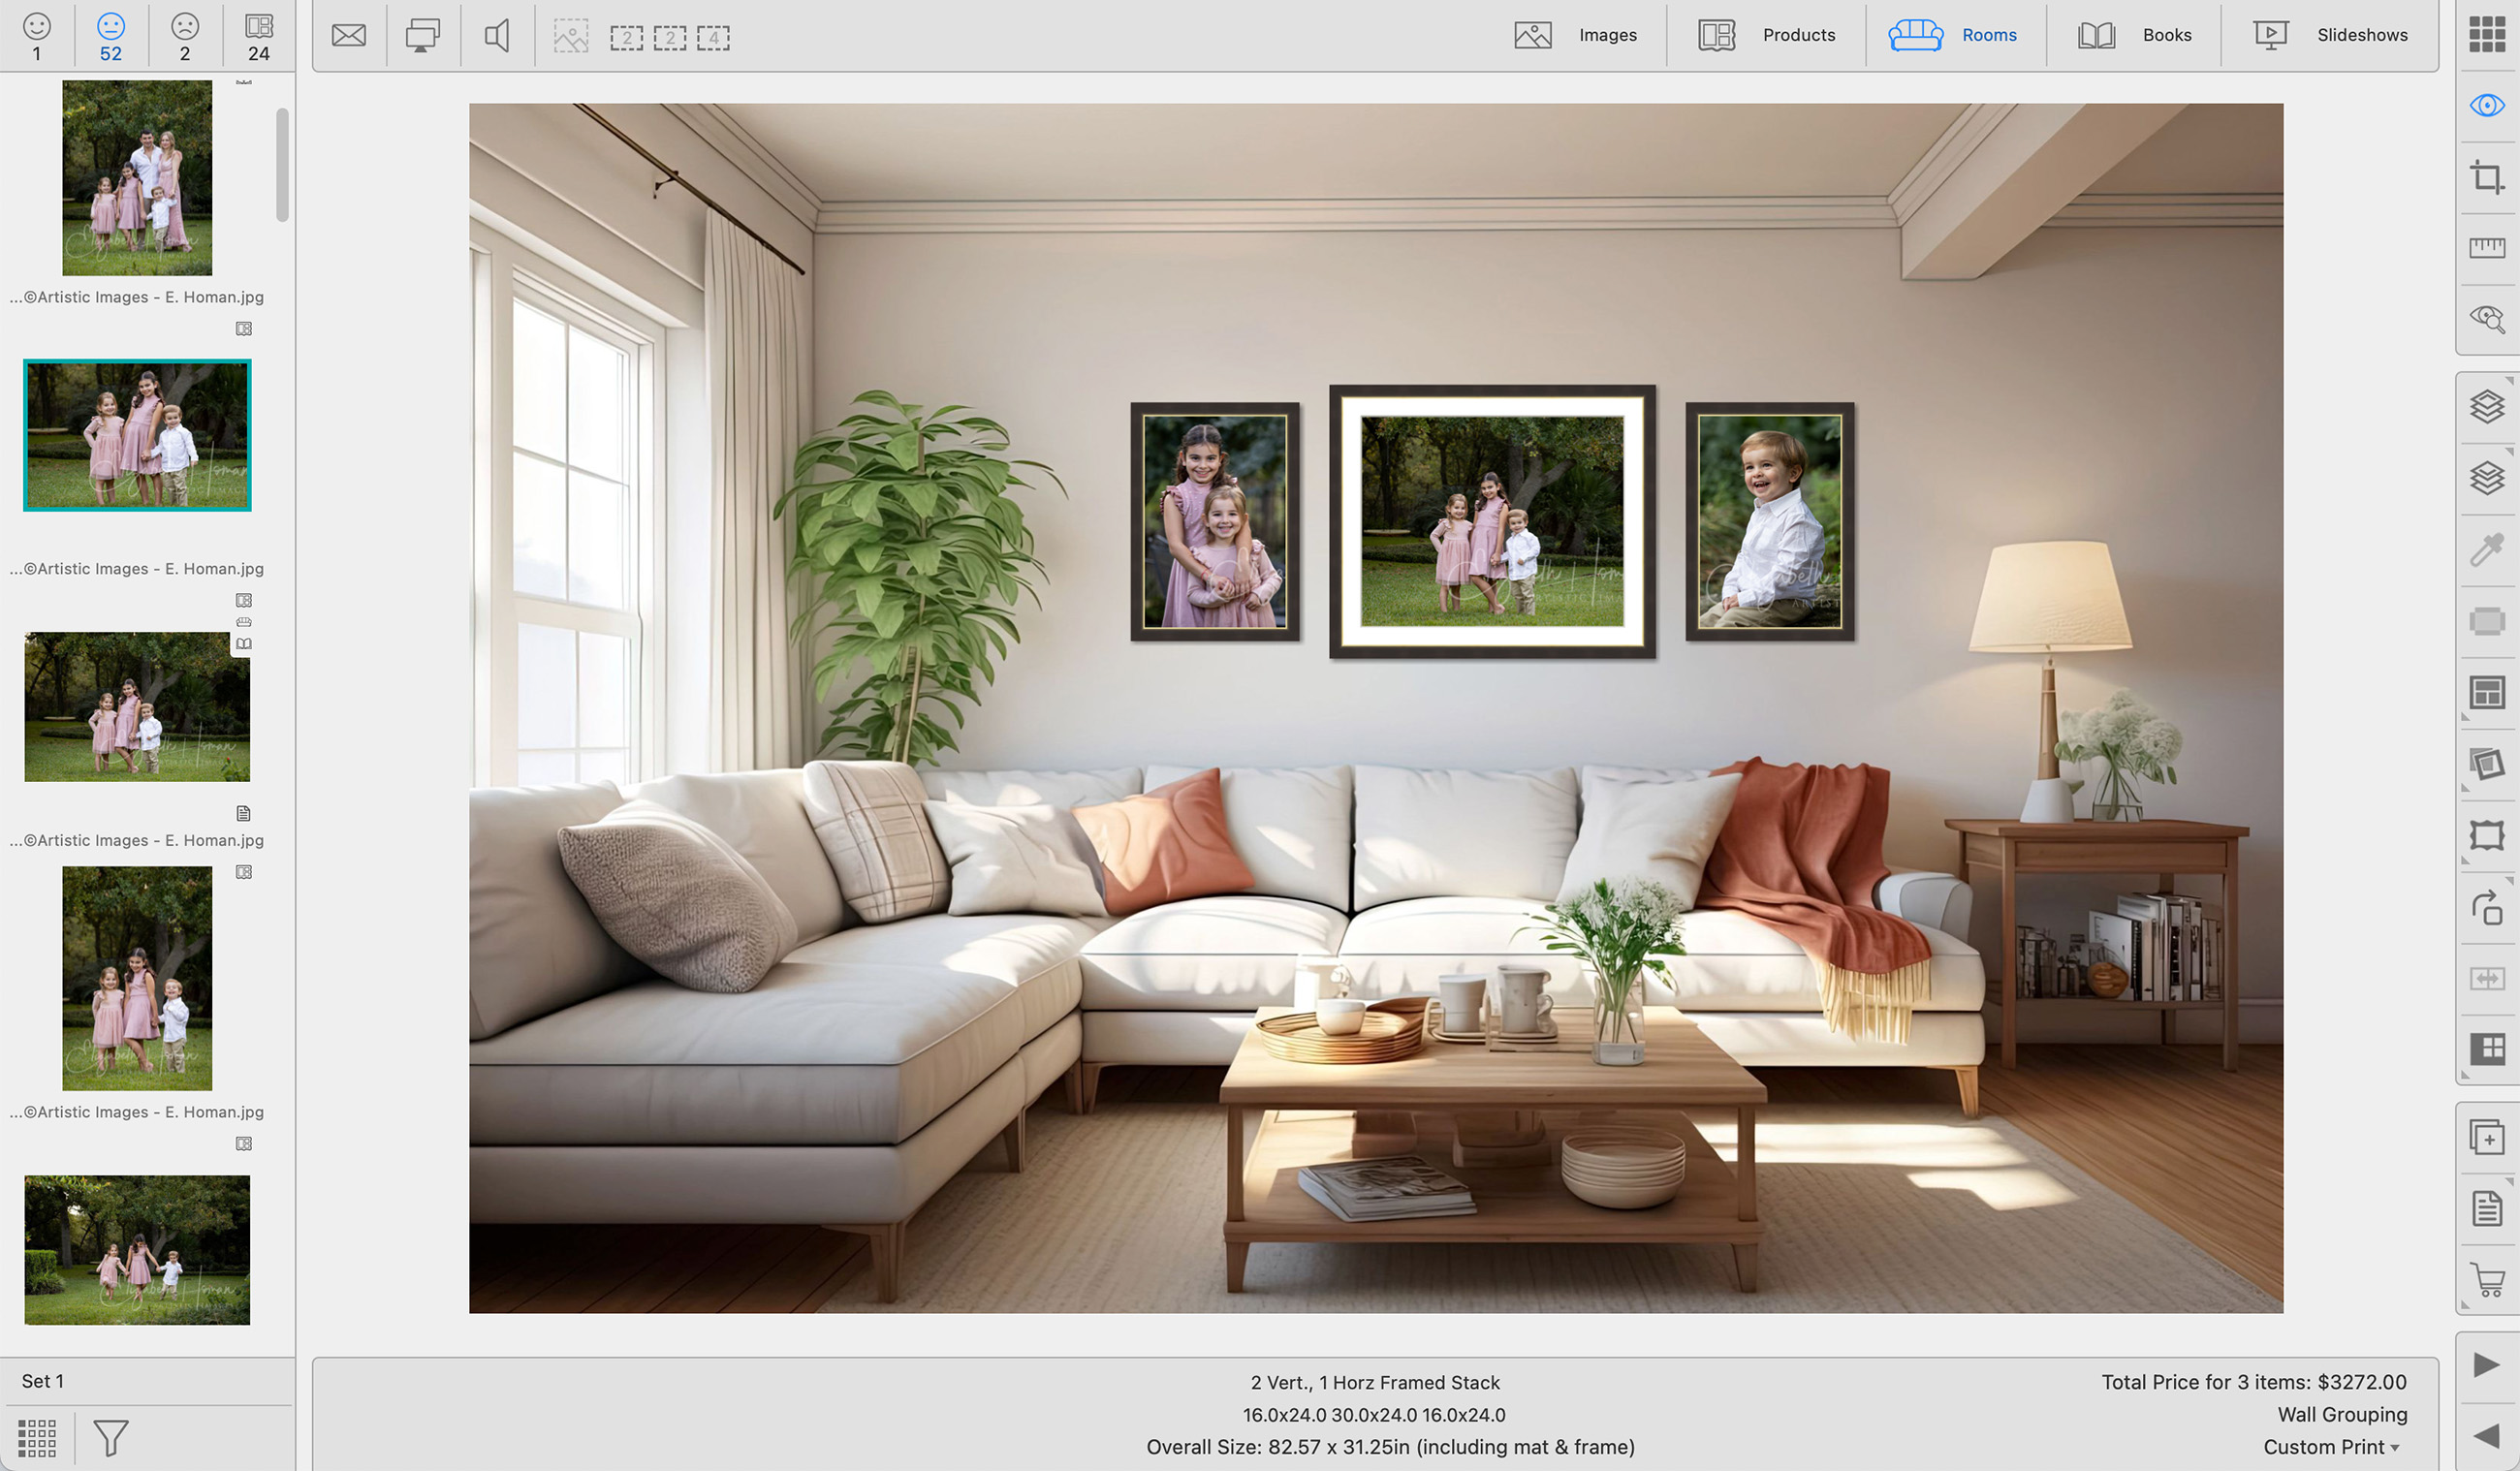Open the Custom Print dropdown
Image resolution: width=2520 pixels, height=1471 pixels.
pyautogui.click(x=2331, y=1447)
